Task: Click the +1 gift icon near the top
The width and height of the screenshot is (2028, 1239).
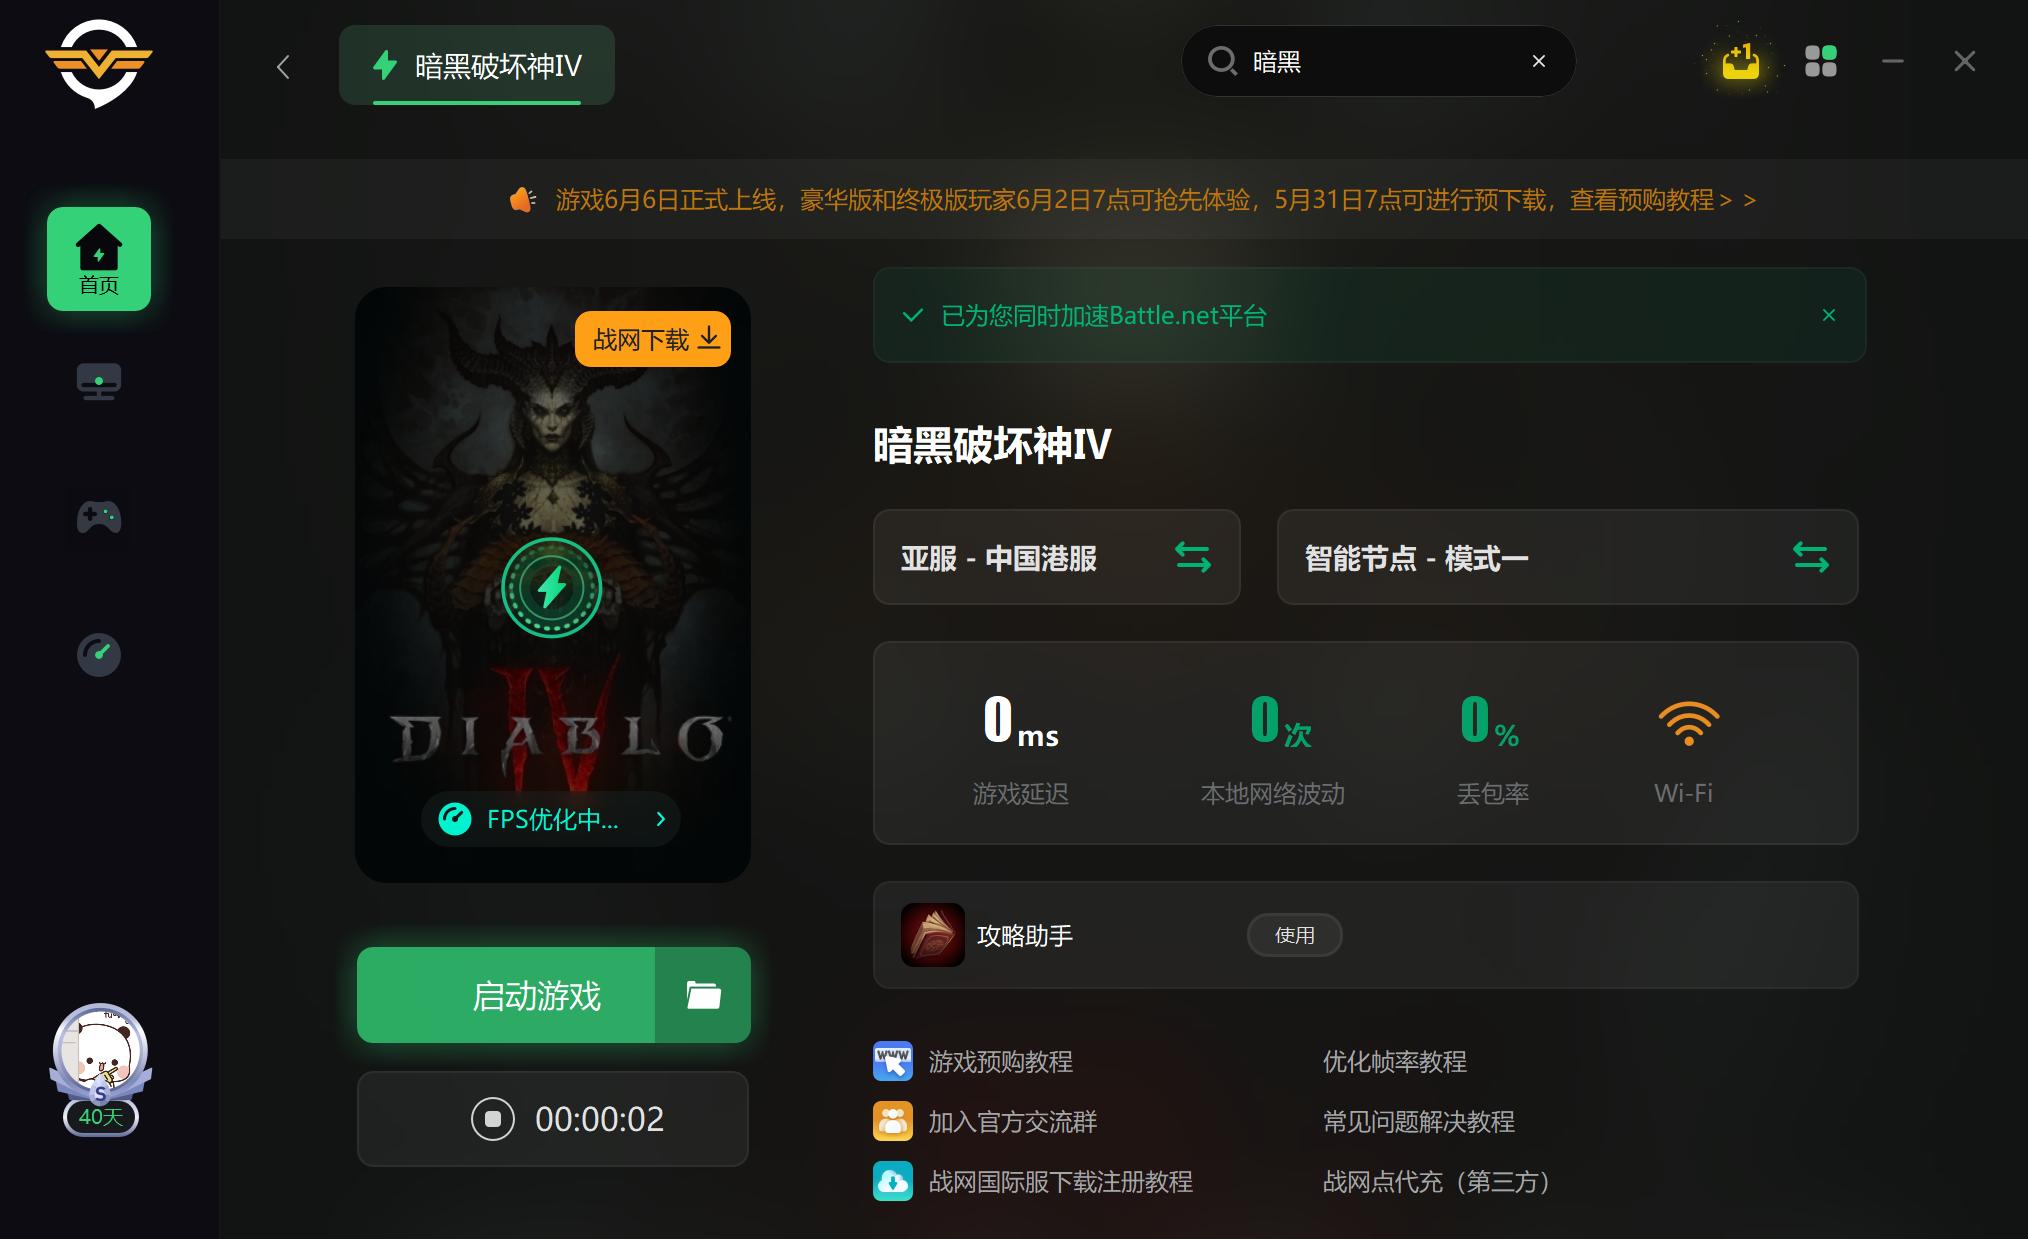Action: tap(1740, 61)
